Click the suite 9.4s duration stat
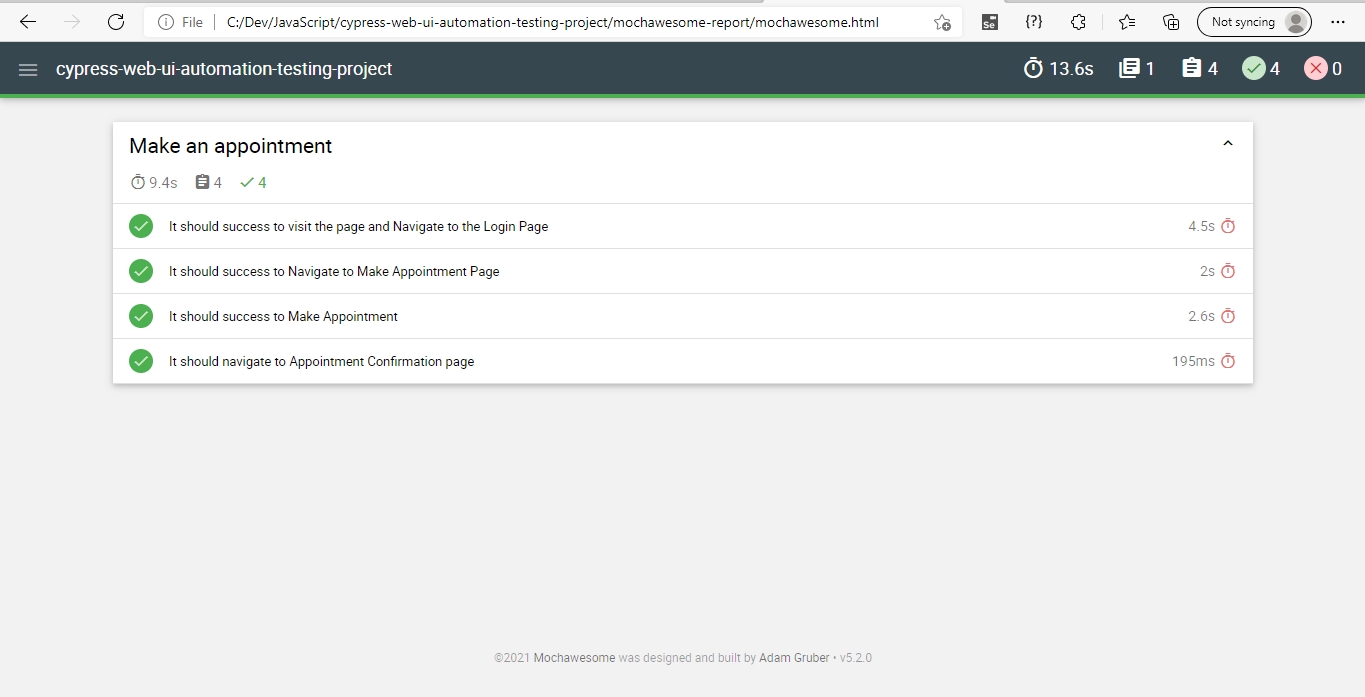This screenshot has width=1365, height=697. tap(154, 182)
